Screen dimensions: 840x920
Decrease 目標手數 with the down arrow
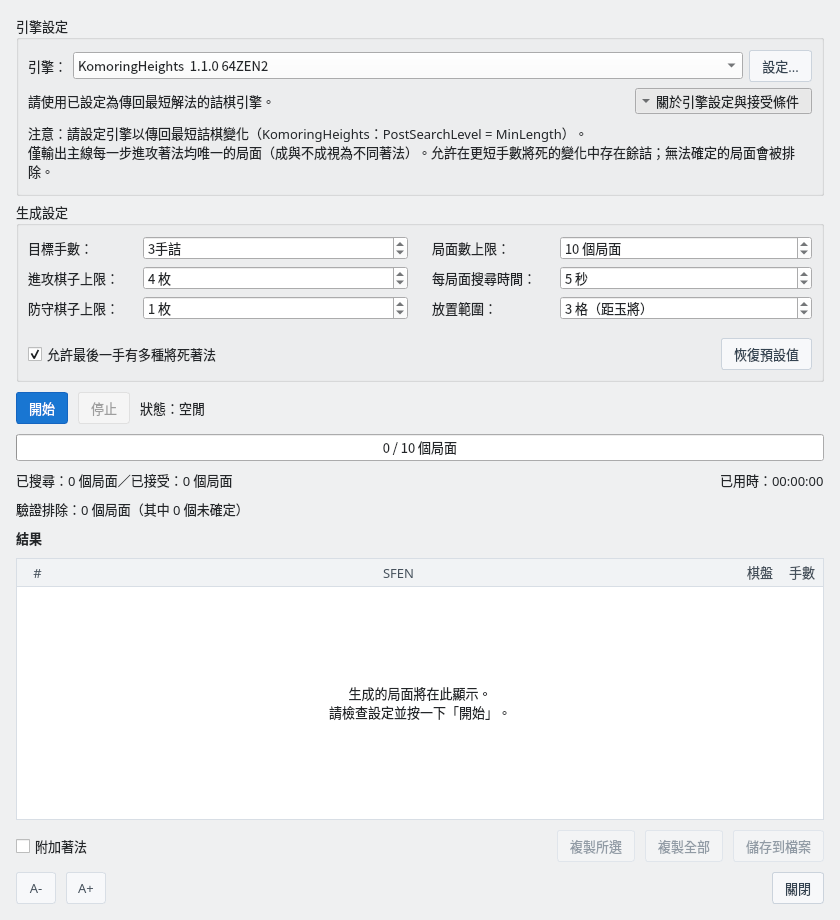[x=400, y=253]
